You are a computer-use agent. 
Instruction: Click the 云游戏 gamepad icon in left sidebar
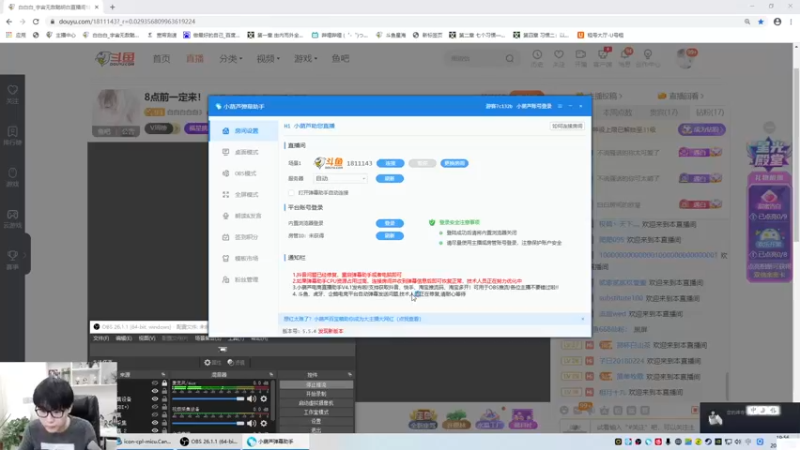13,215
